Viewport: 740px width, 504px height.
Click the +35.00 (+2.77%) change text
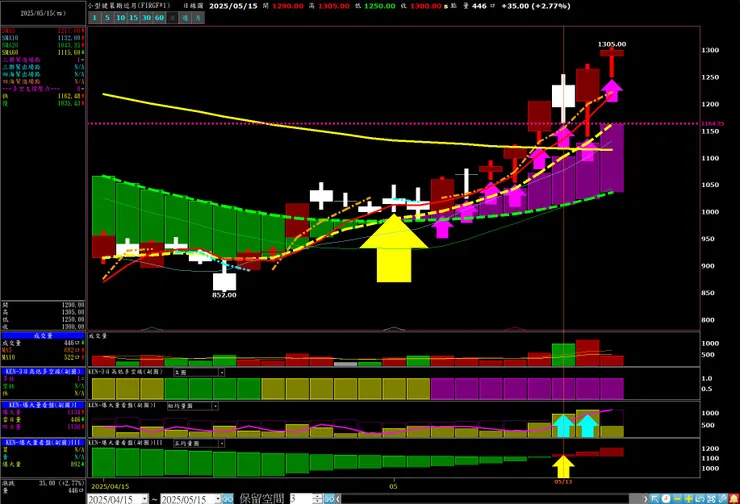pyautogui.click(x=536, y=6)
